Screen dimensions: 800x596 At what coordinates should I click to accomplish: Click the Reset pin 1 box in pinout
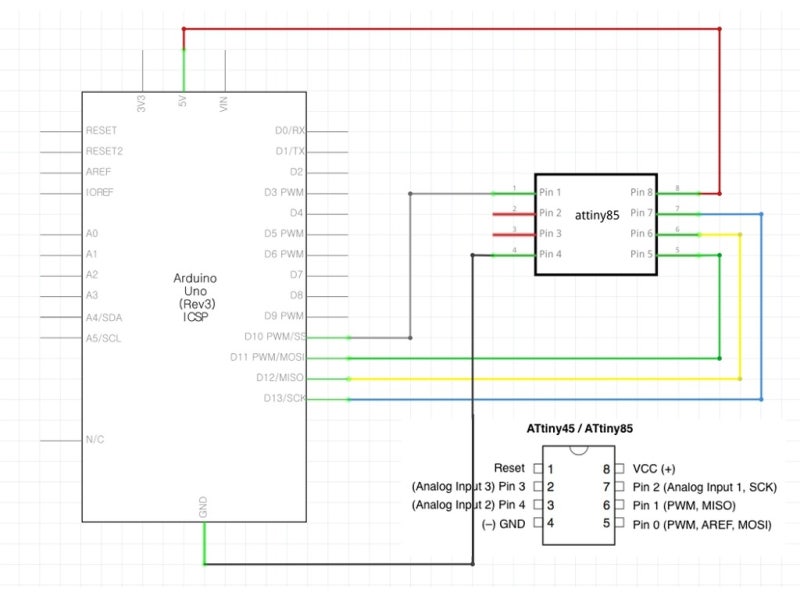coord(538,468)
